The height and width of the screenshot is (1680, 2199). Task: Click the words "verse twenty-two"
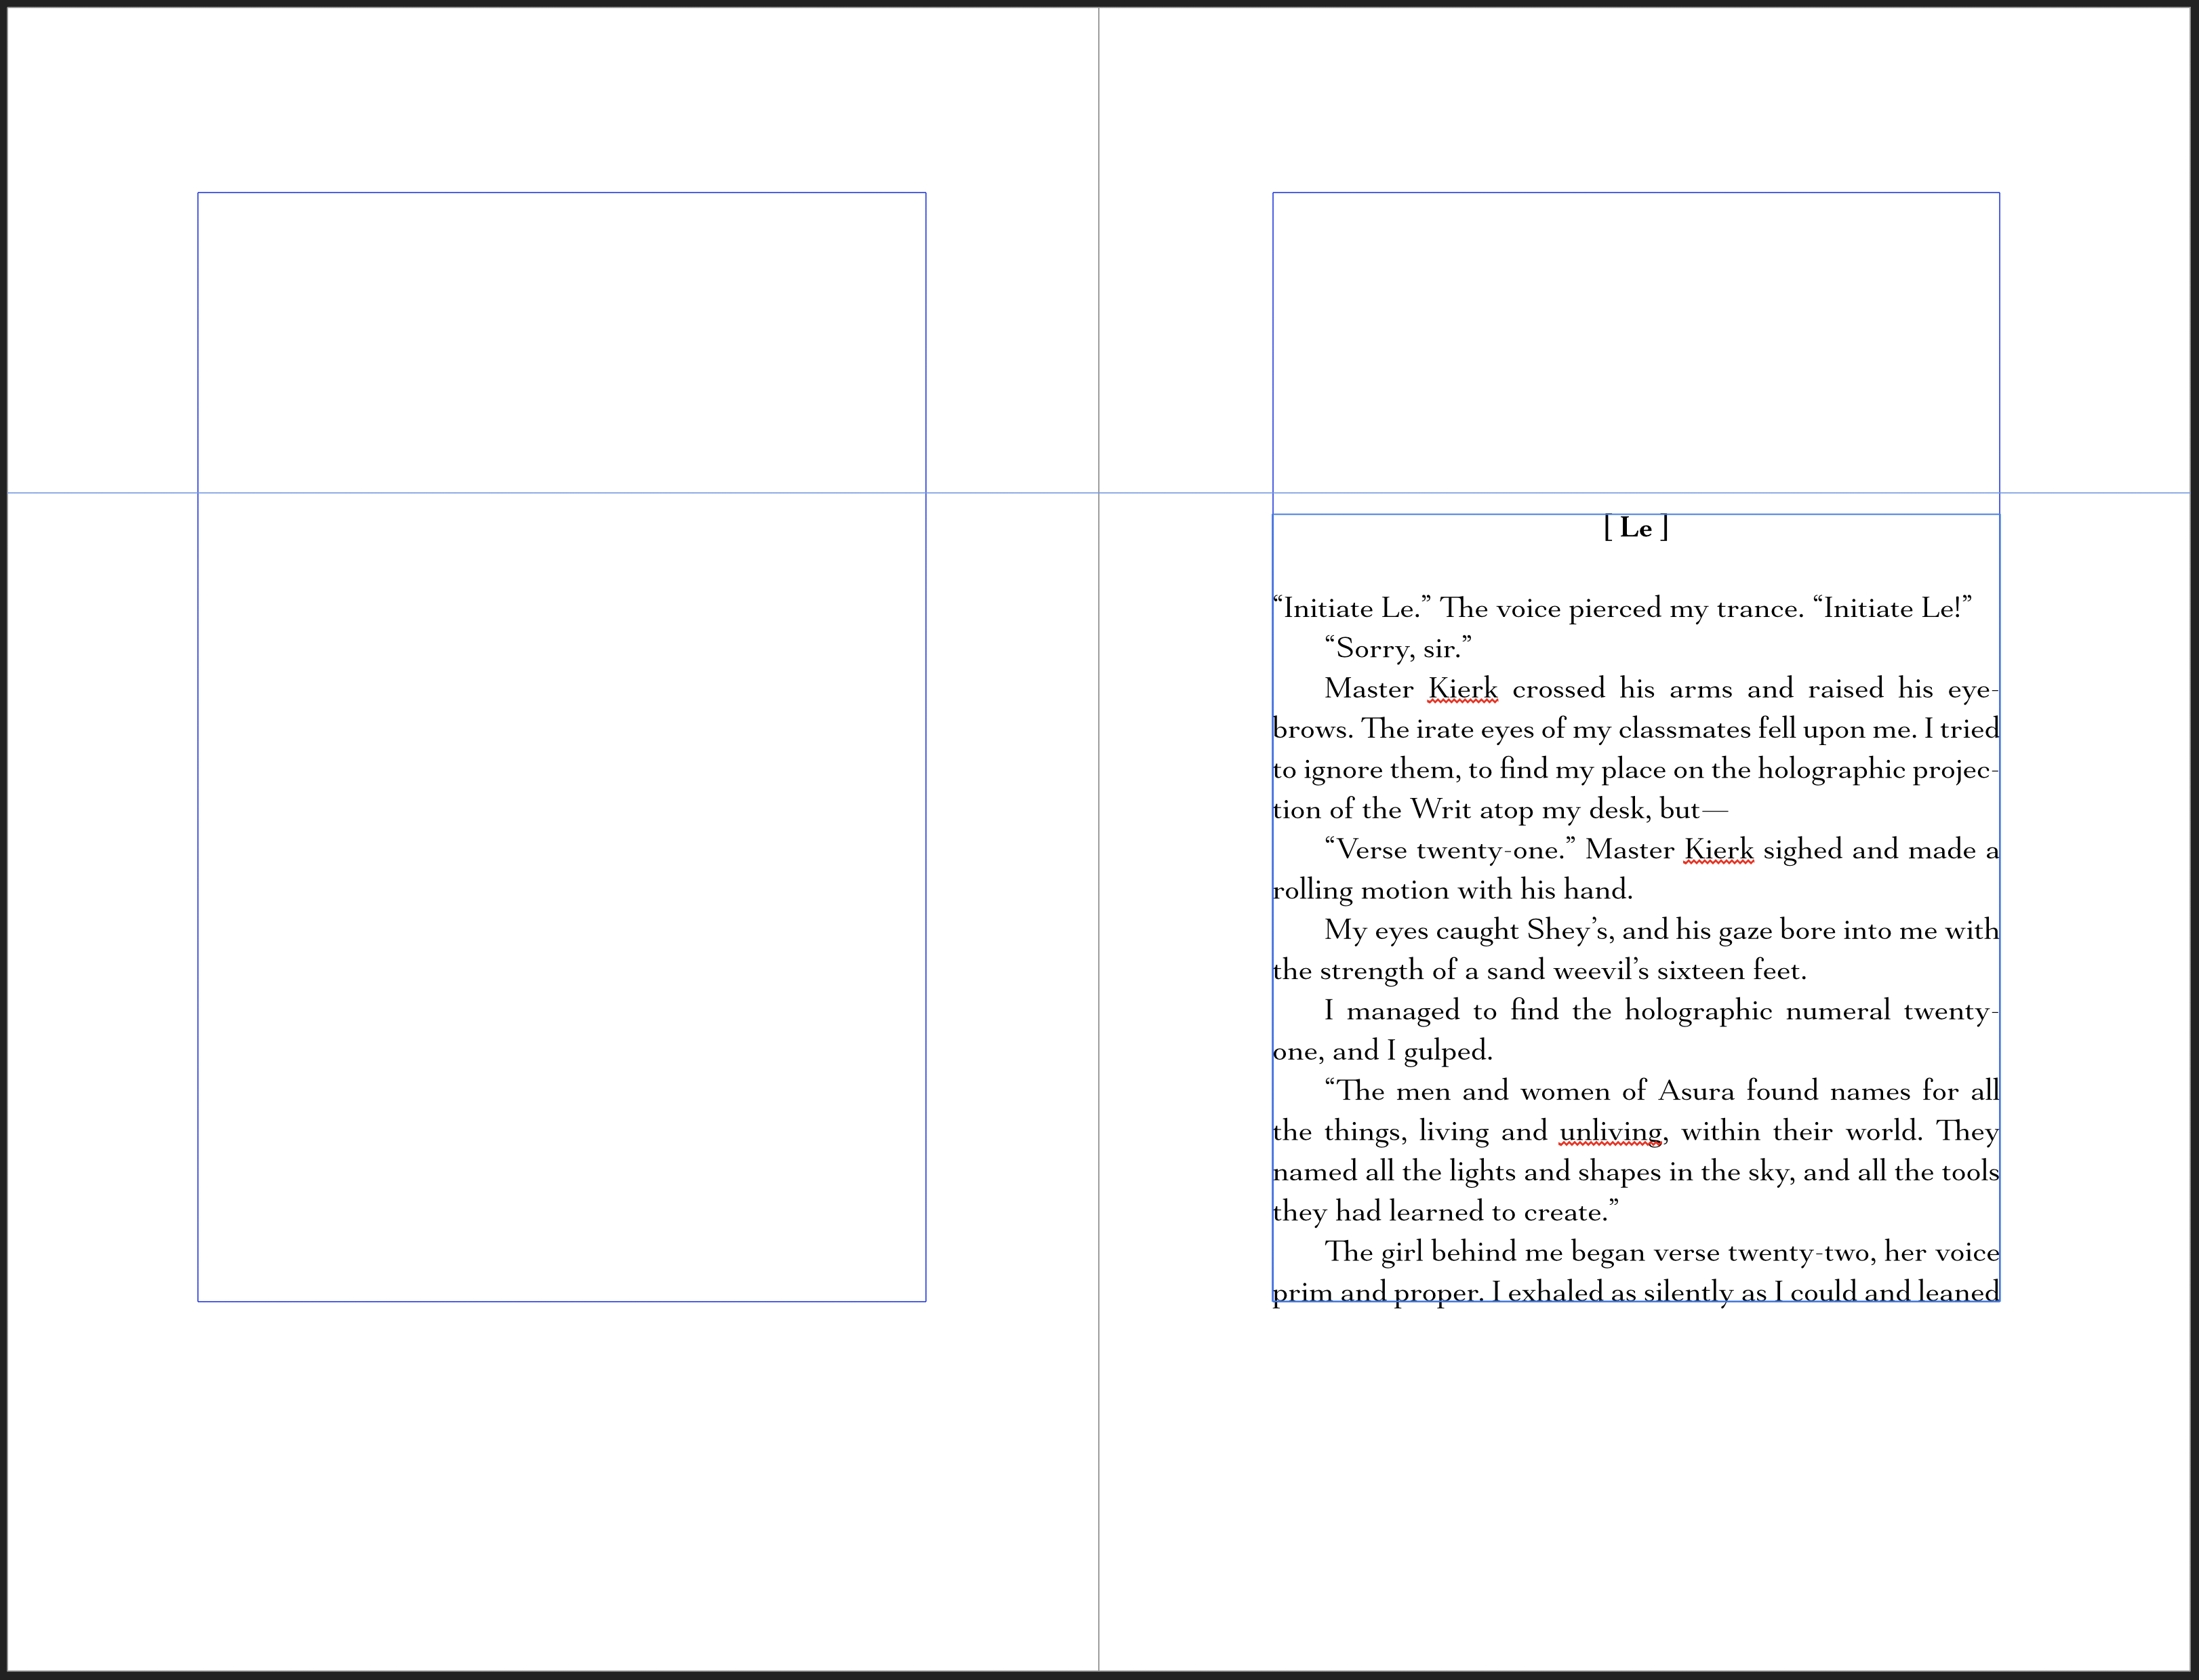[1765, 1252]
